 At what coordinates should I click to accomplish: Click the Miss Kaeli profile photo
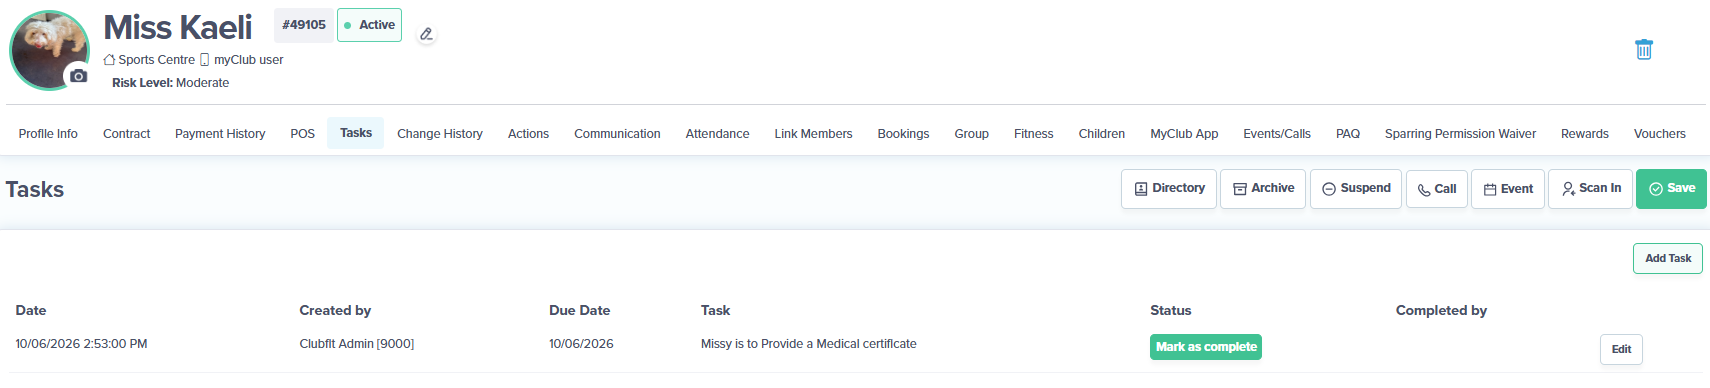(48, 48)
